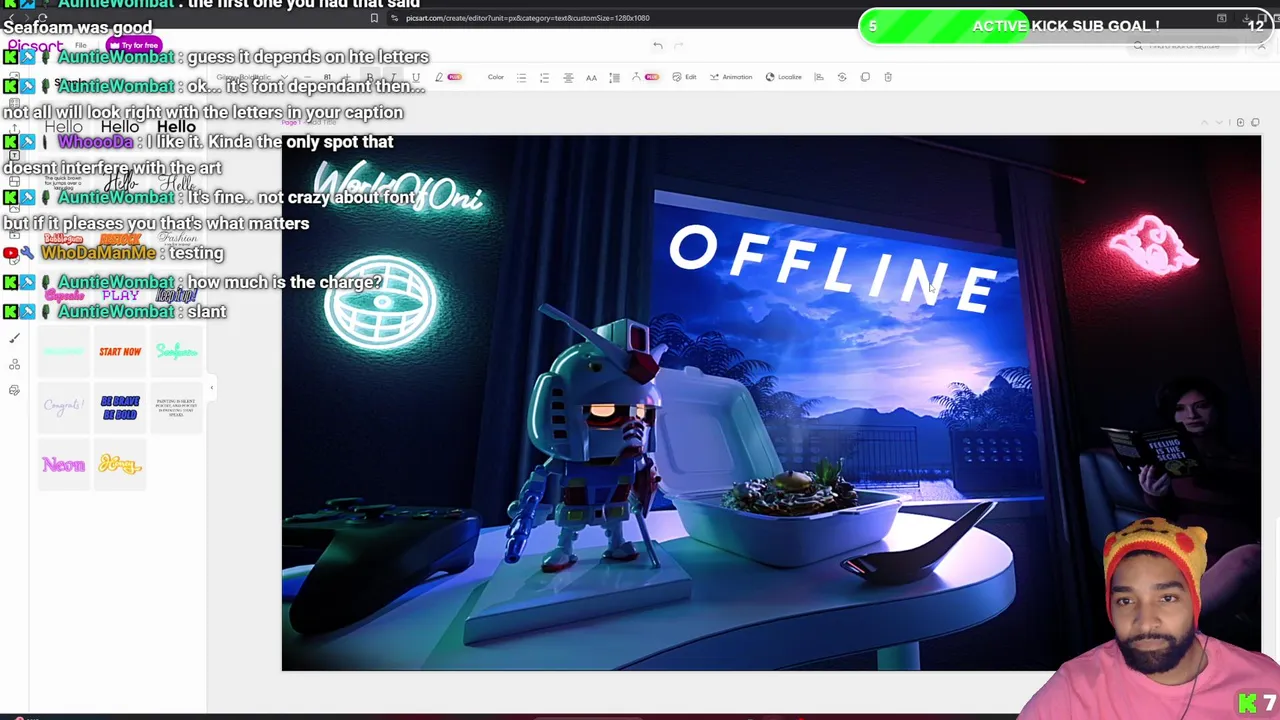Change text case with AA icon
1280x720 pixels.
[x=591, y=77]
